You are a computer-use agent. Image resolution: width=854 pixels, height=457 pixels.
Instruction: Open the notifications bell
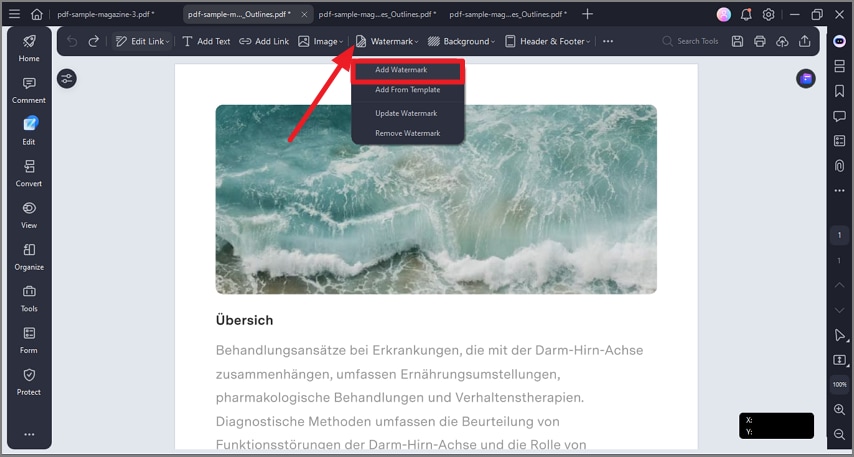(x=746, y=14)
